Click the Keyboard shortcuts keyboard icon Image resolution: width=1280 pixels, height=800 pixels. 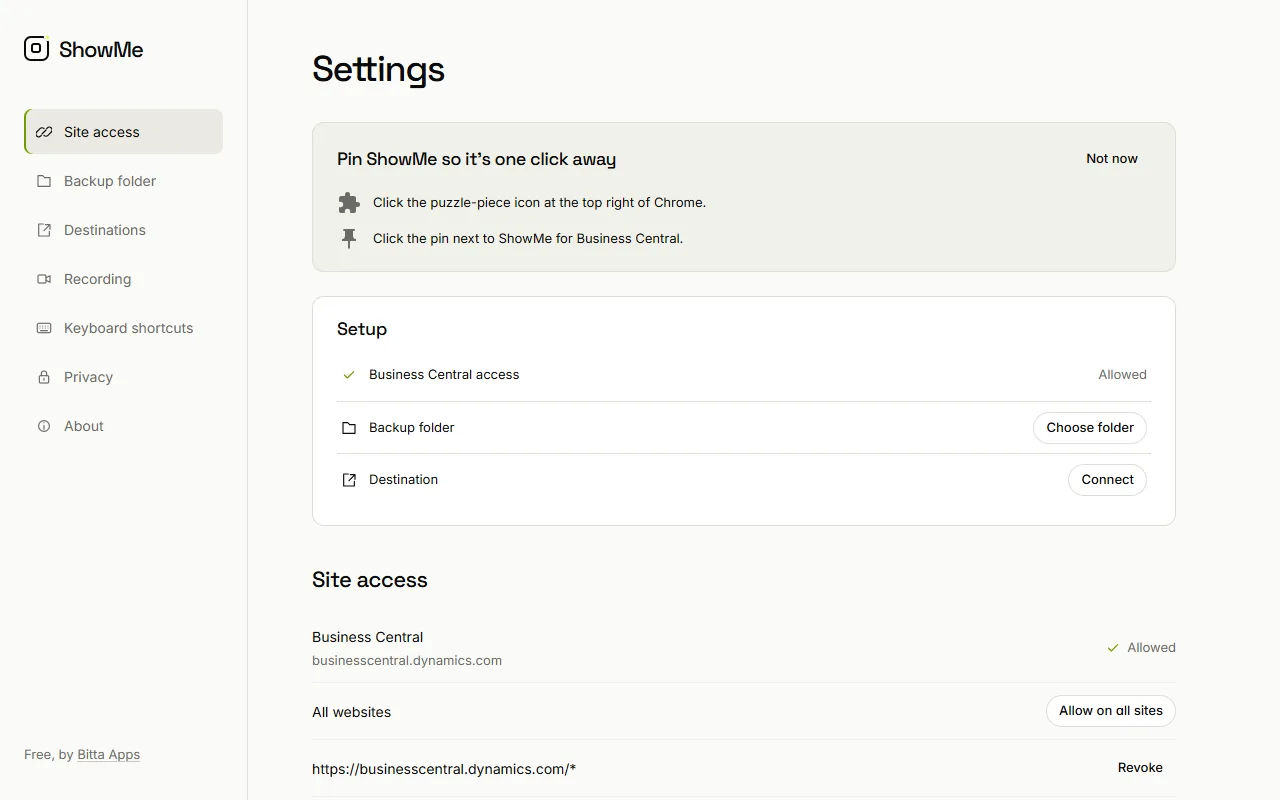[x=44, y=328]
